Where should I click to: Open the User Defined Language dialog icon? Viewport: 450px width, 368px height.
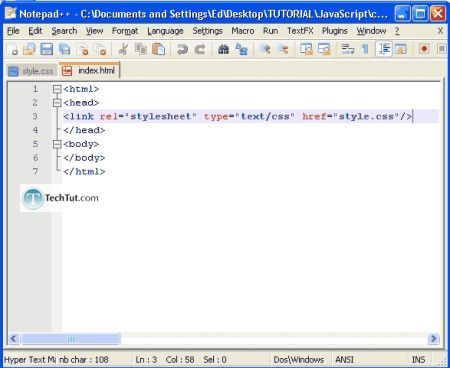[401, 49]
